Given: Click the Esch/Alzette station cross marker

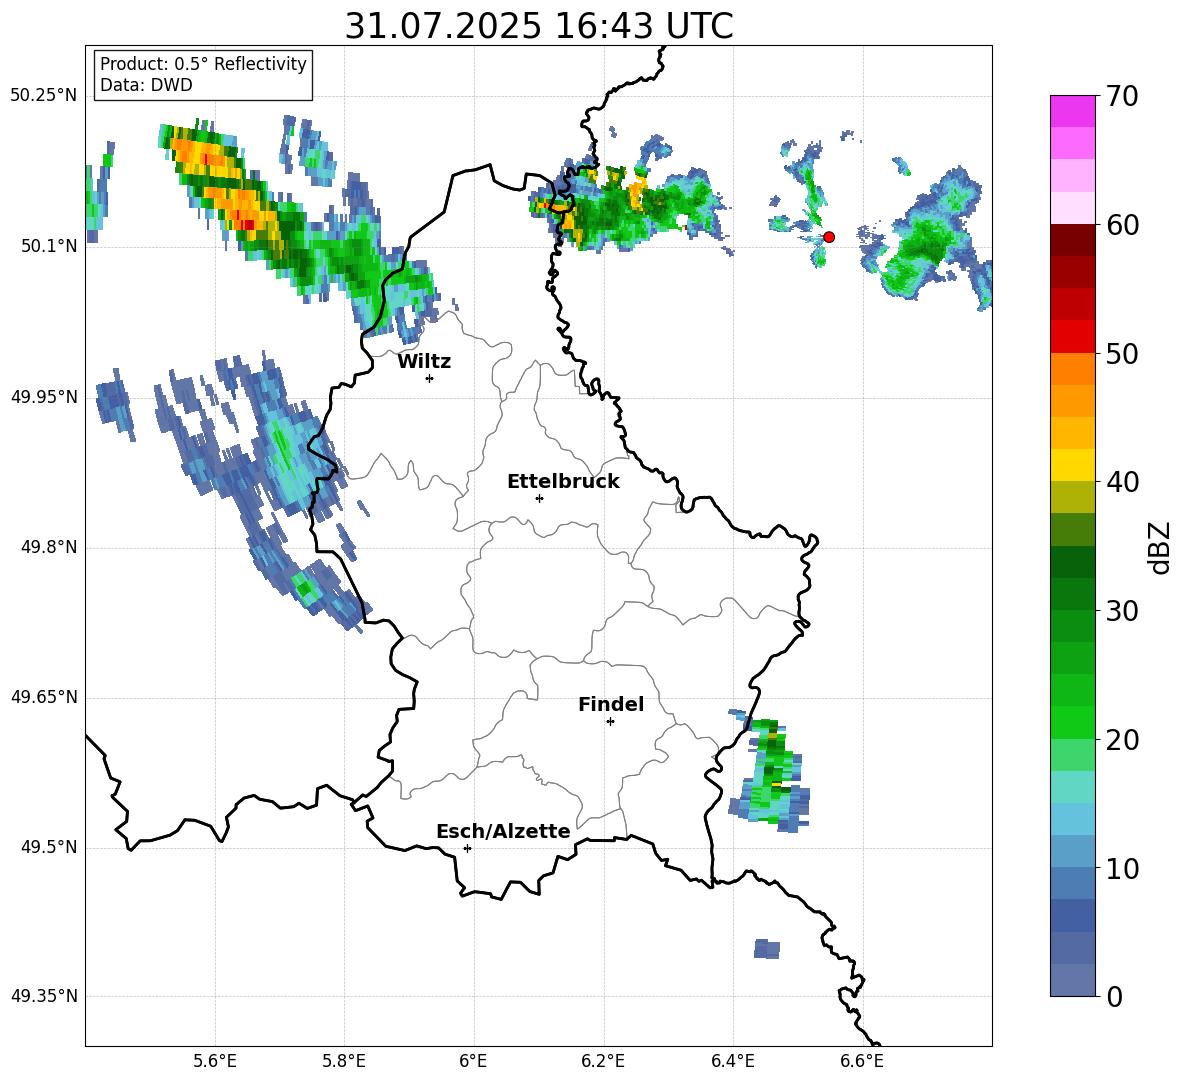Looking at the screenshot, I should tap(467, 848).
